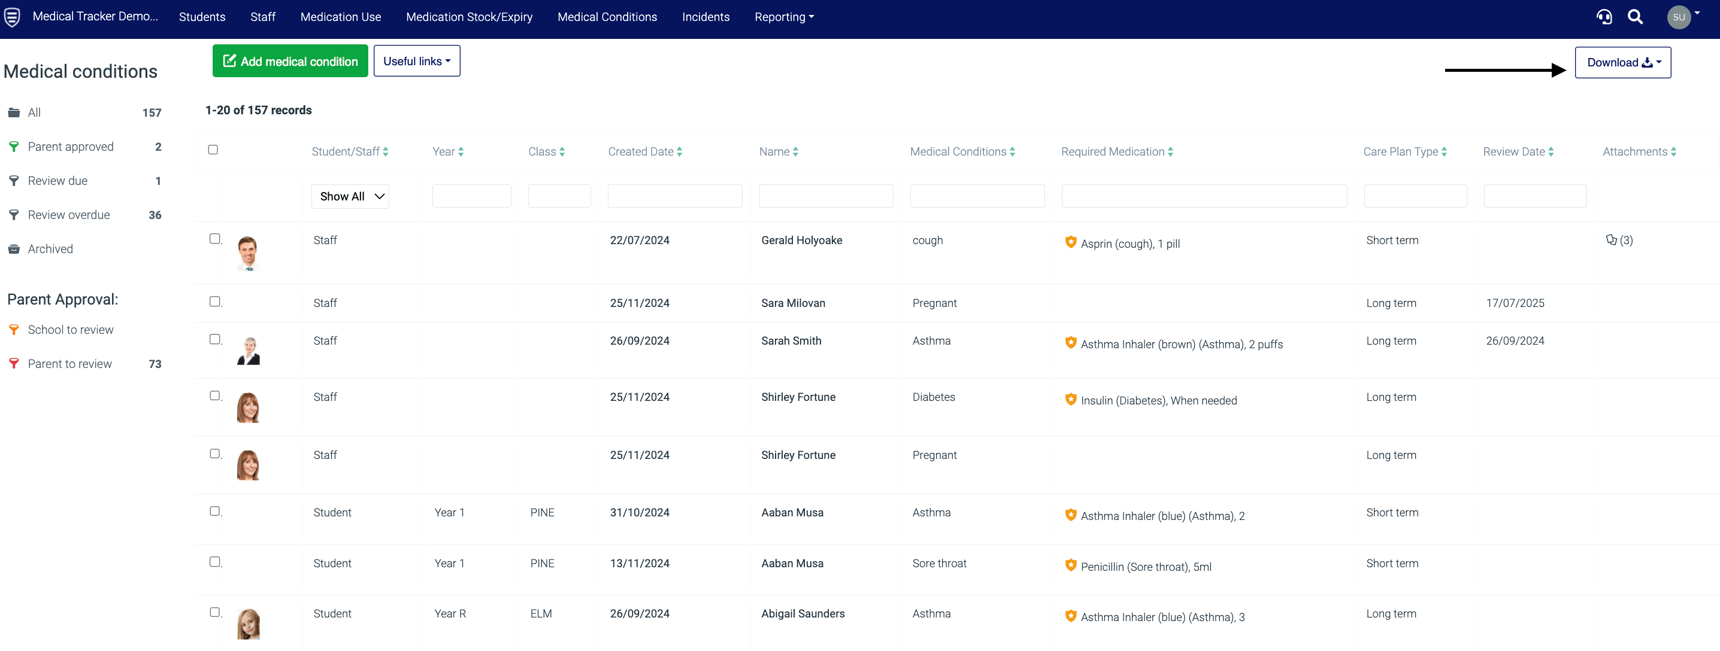Open Medical Tracker Demo home link

click(95, 17)
